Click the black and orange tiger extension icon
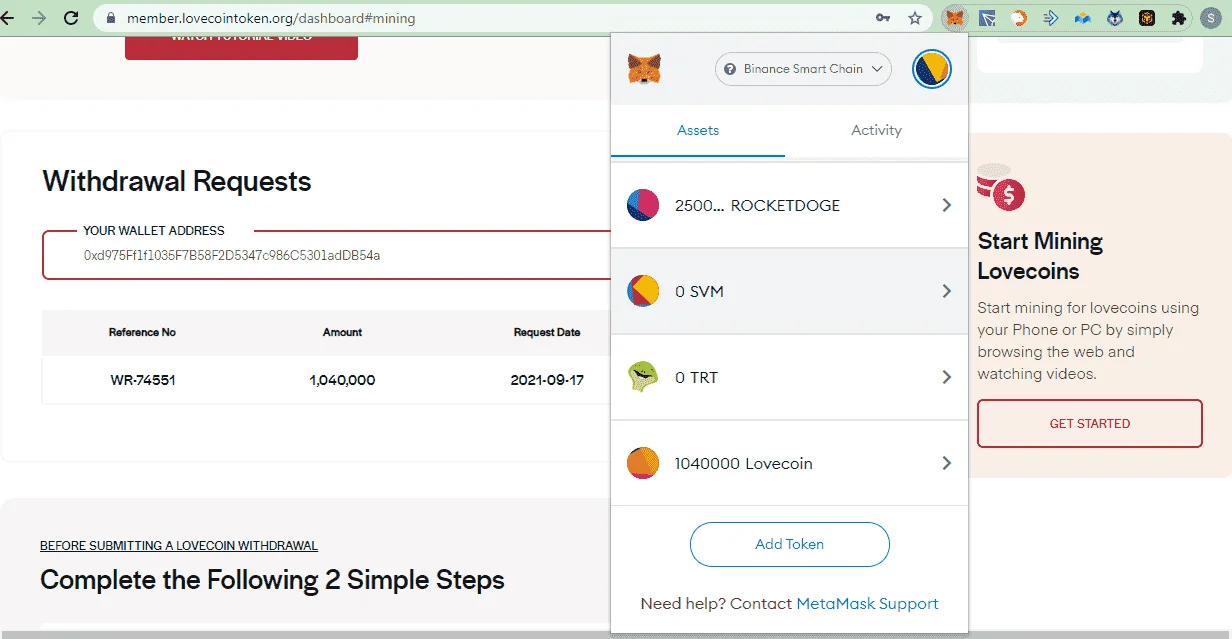Screen dimensions: 1232x639 pos(1147,18)
